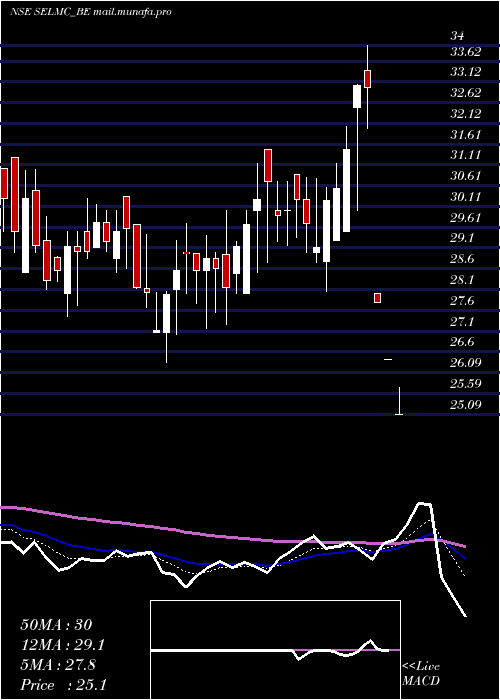Click the 28.1 price axis label
The image size is (500, 700).
(x=462, y=280)
